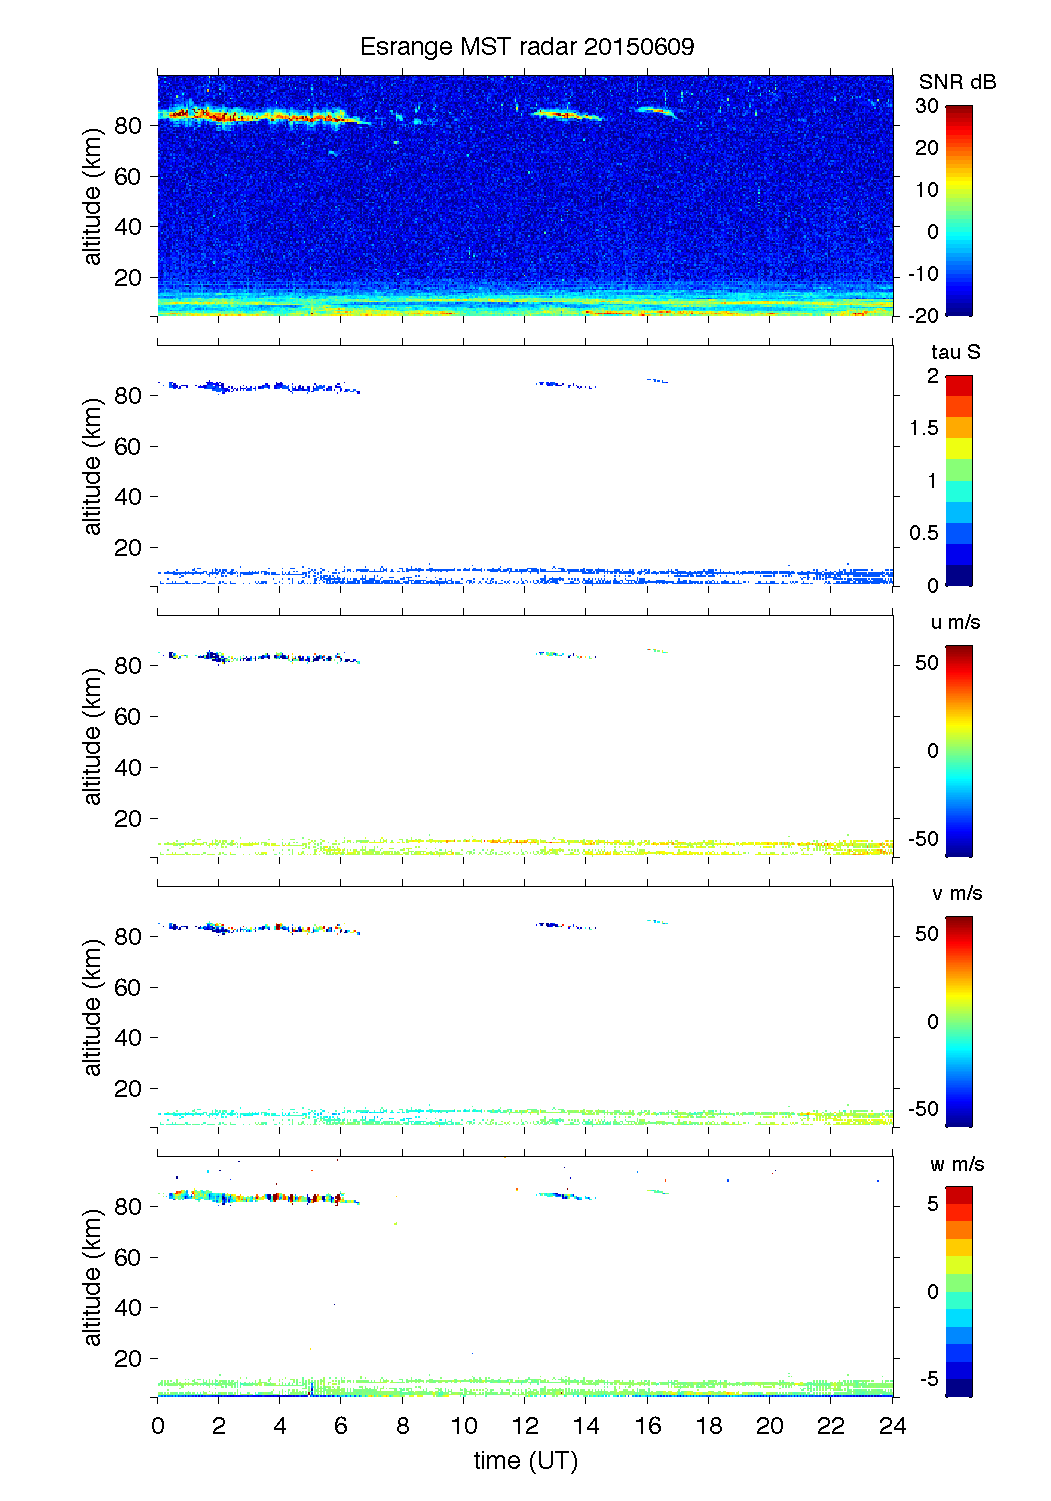
Task: Select the 'time (UT)' x-axis label
Action: 525,1461
